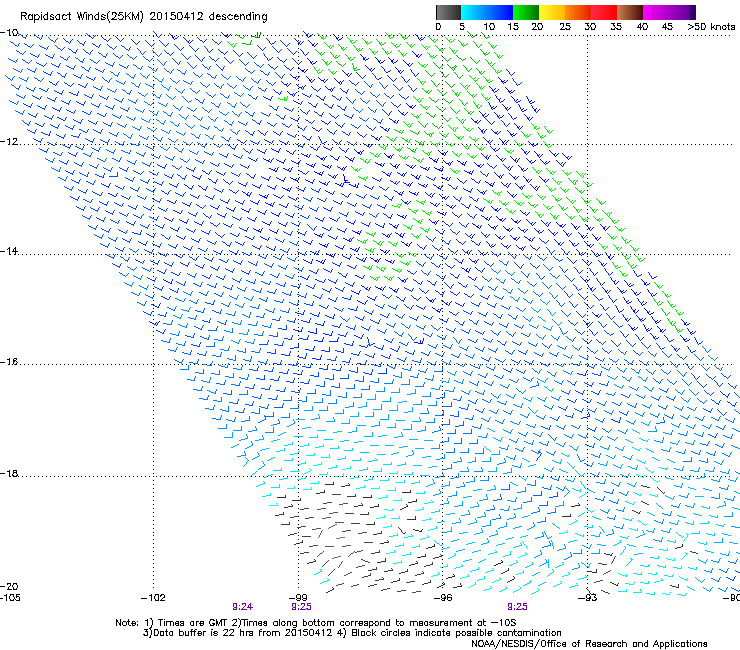
Task: Click the red 30-35 knots legend color
Action: click(604, 12)
